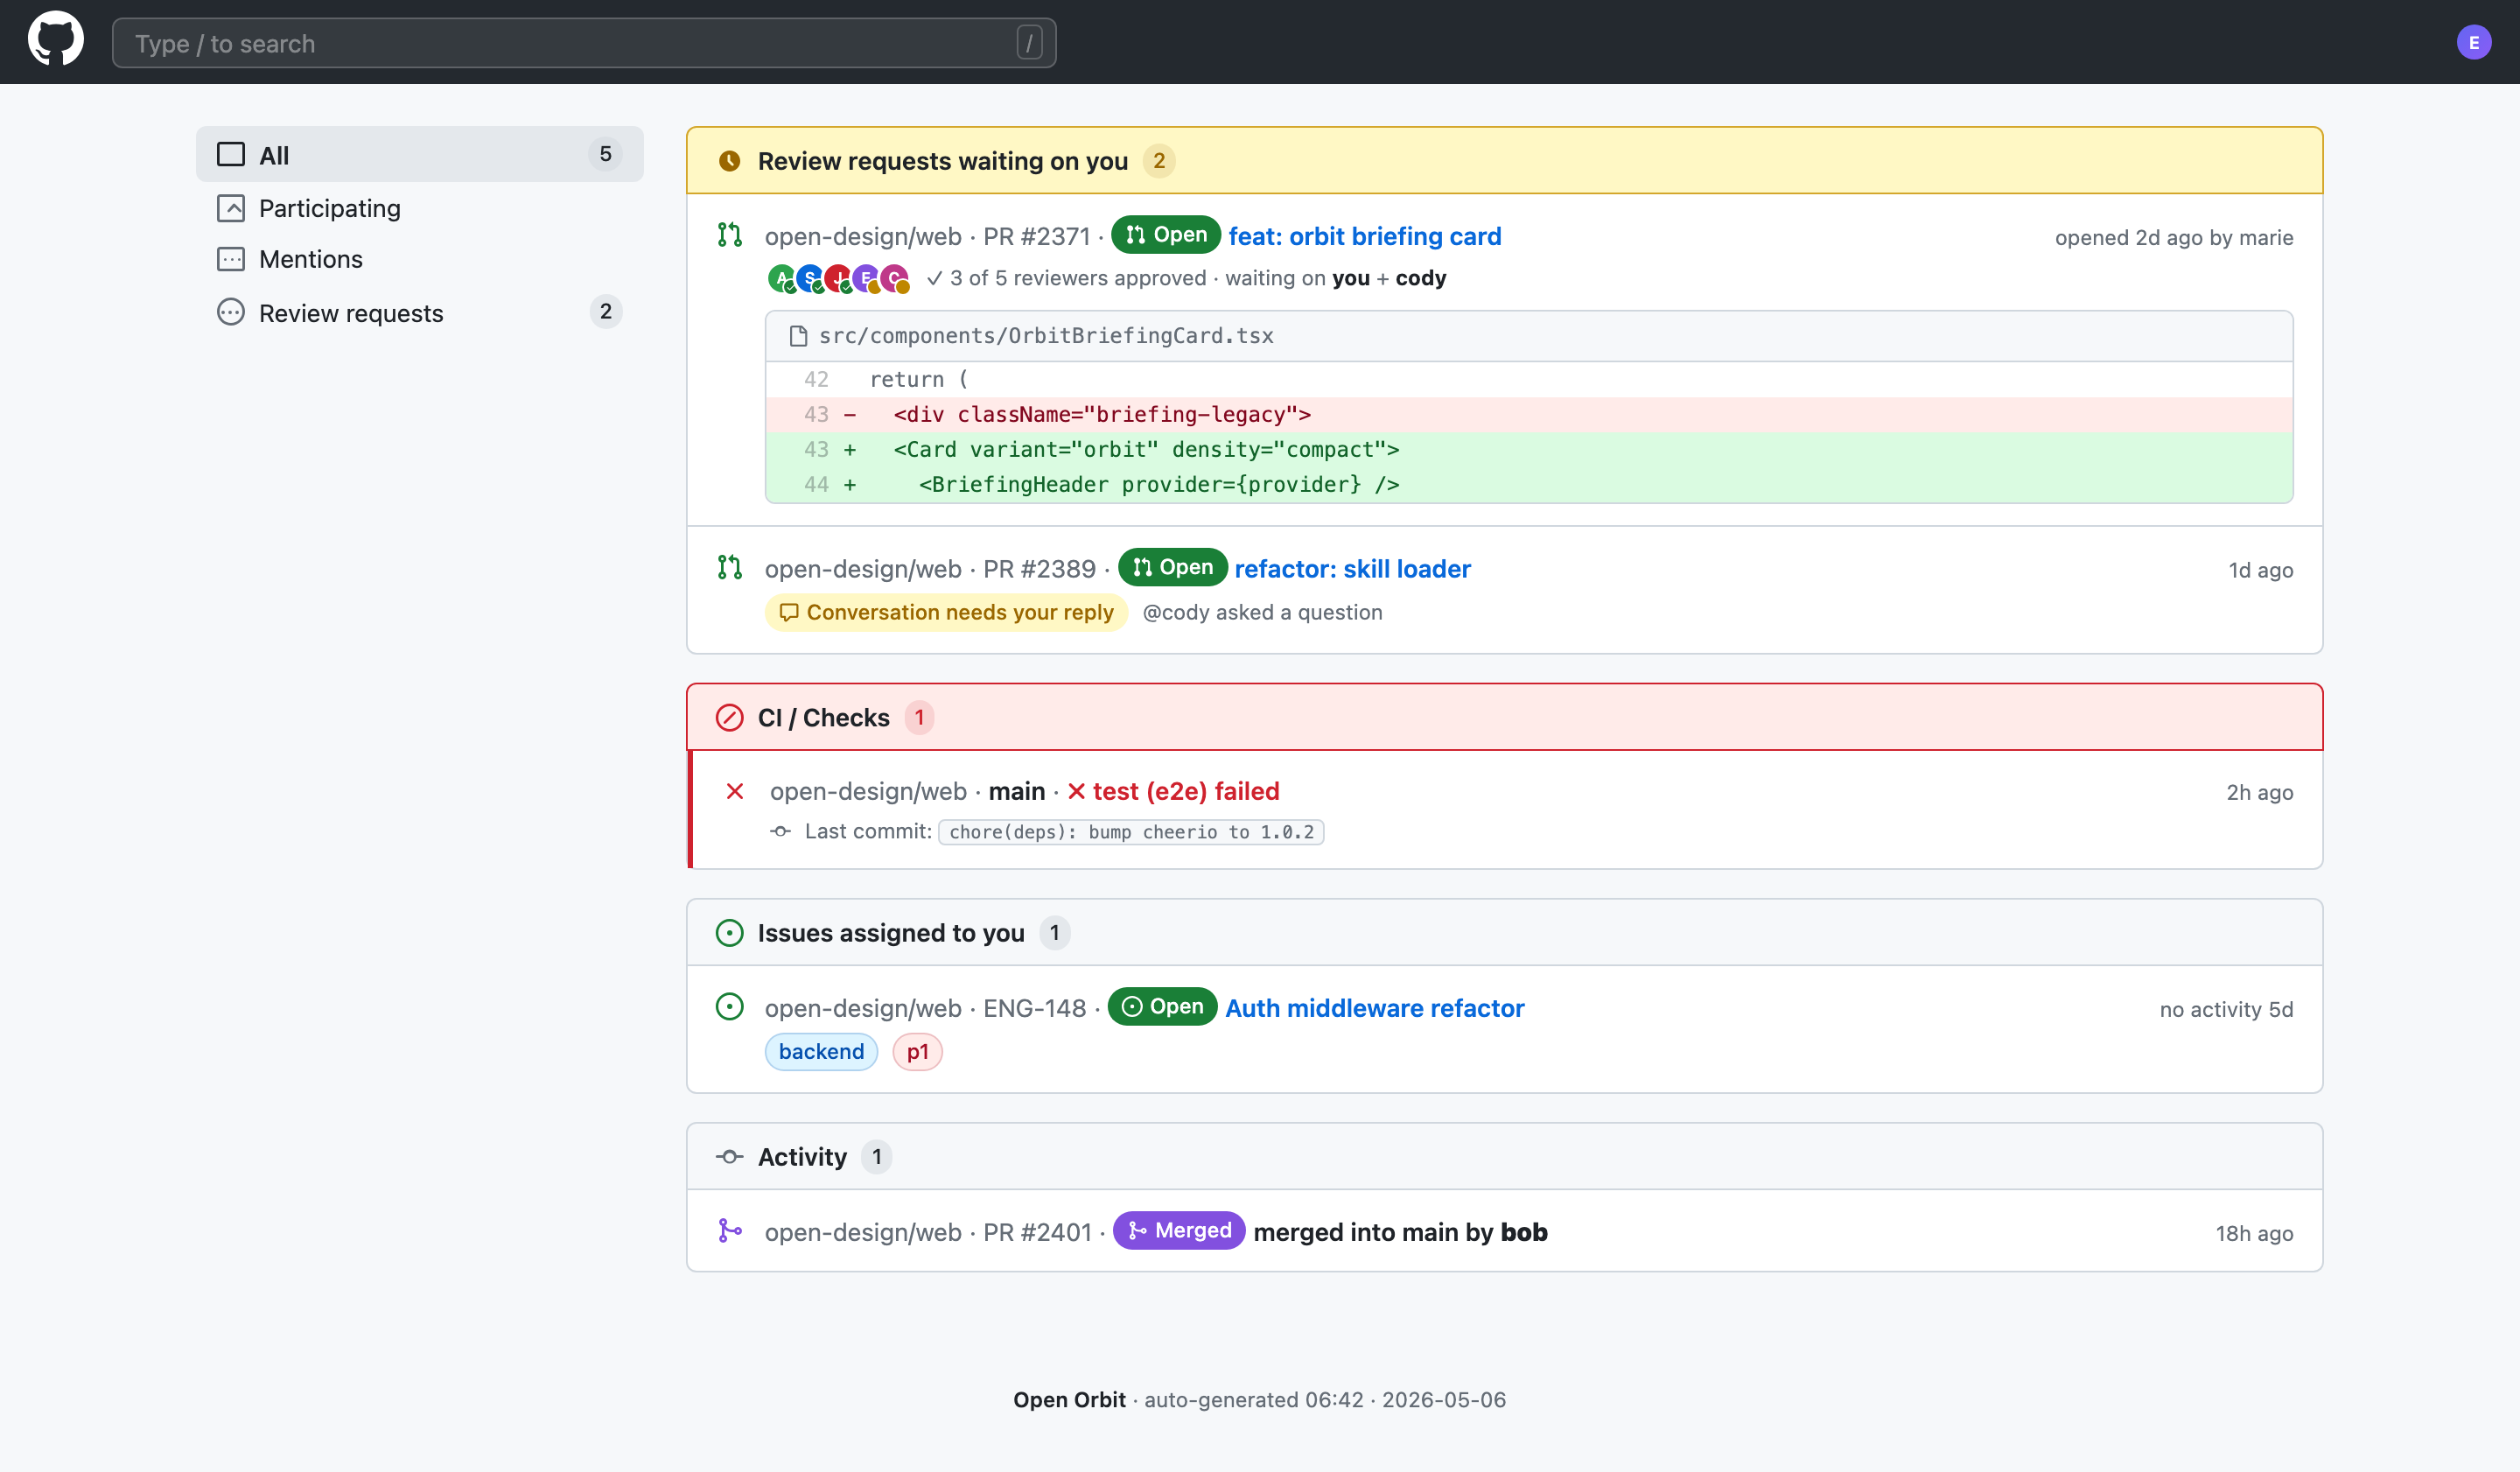The height and width of the screenshot is (1472, 2520).
Task: Open the feat: orbit briefing card link
Action: coord(1364,236)
